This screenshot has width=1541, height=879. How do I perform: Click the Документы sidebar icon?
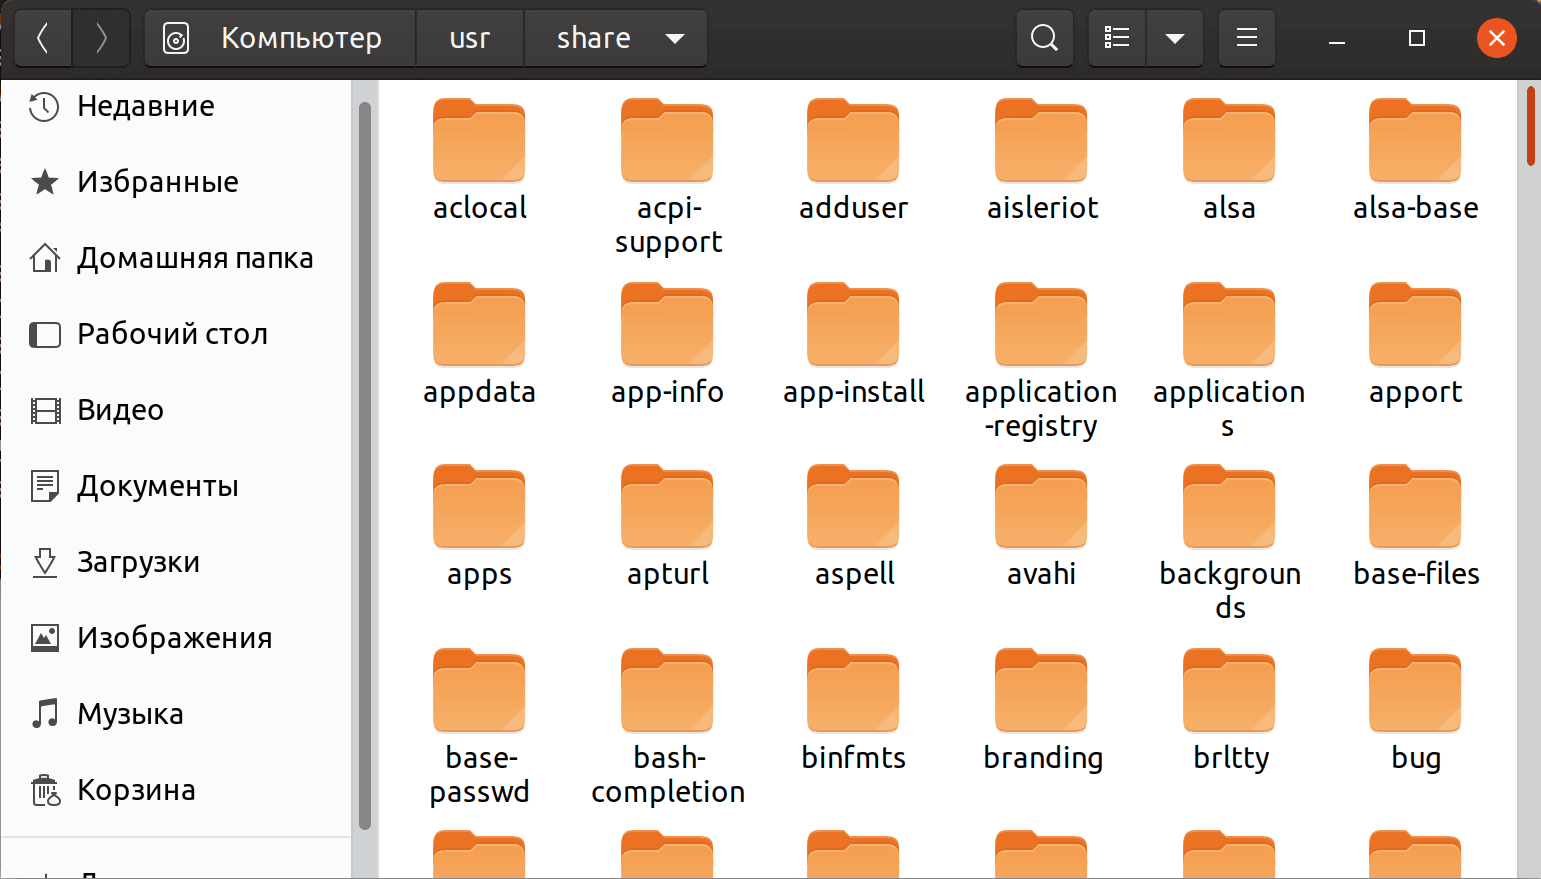point(44,486)
